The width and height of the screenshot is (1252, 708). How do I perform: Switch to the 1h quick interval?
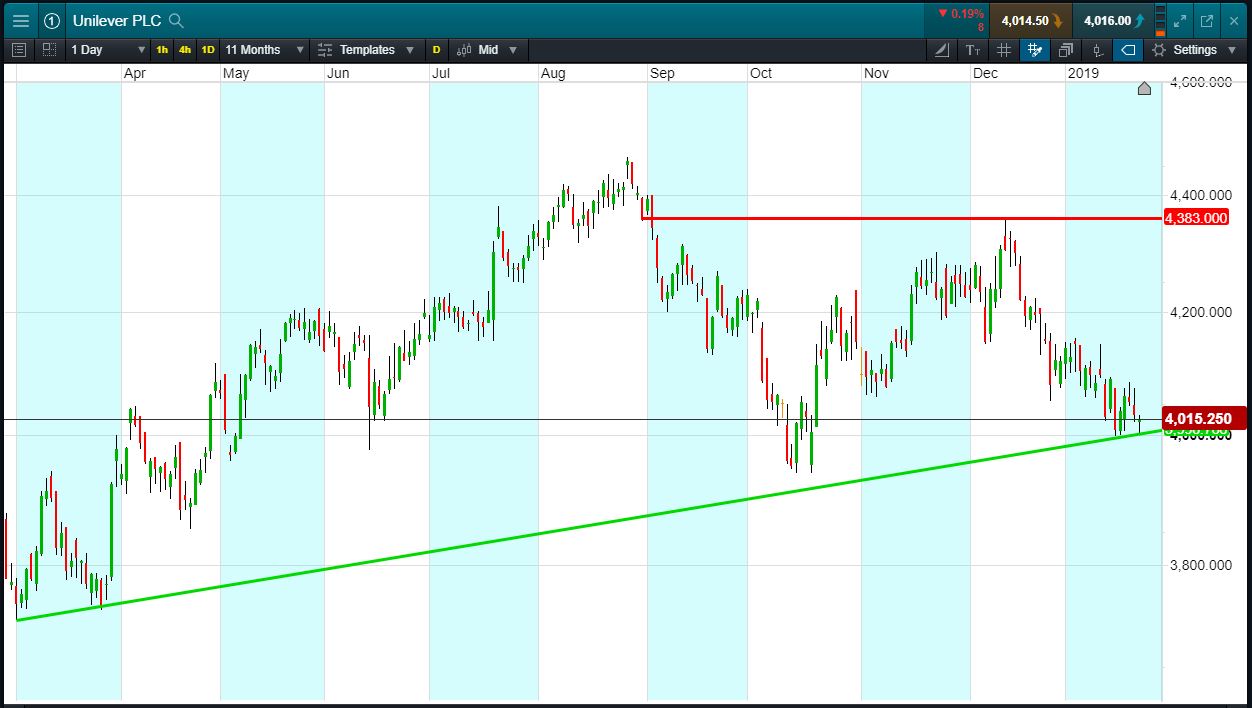pyautogui.click(x=162, y=49)
